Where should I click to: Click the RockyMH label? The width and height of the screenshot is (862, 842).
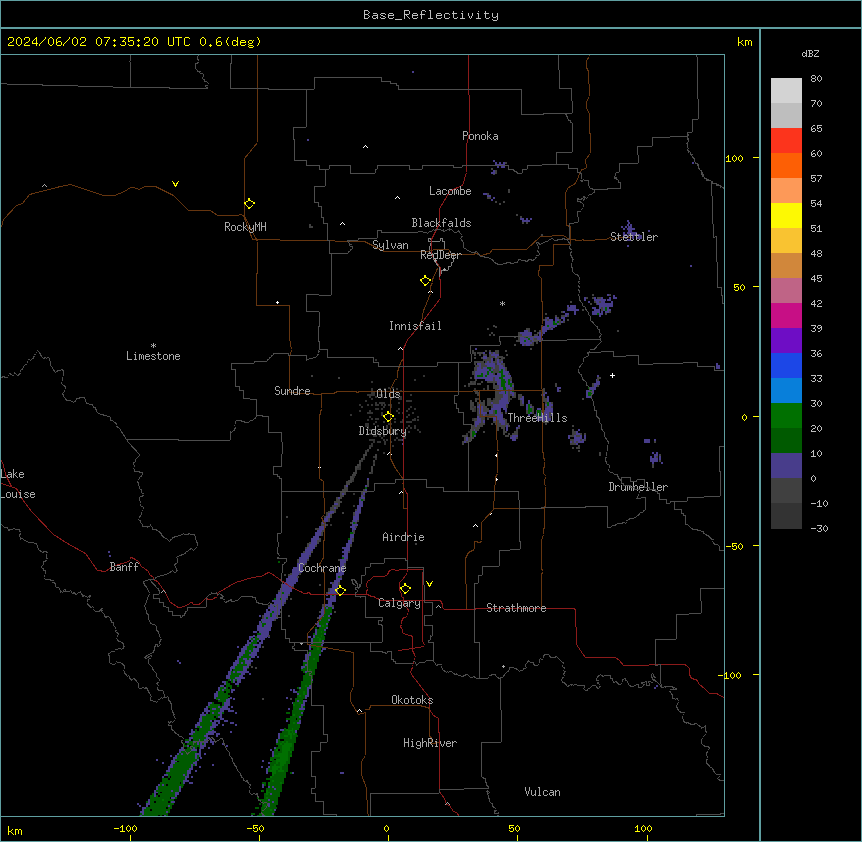[245, 227]
